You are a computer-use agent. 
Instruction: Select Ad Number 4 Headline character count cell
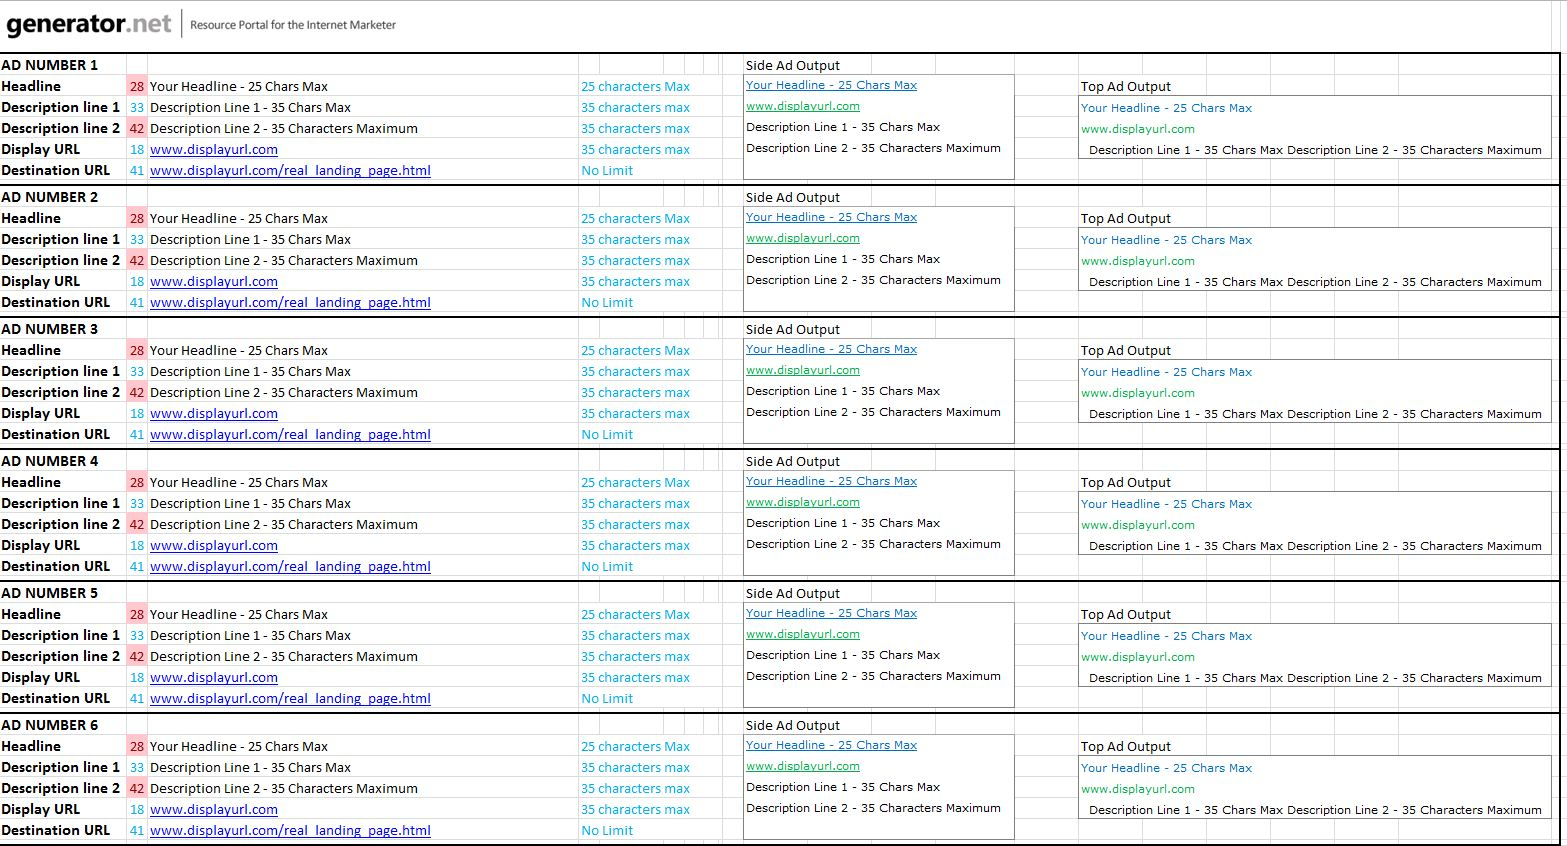137,482
